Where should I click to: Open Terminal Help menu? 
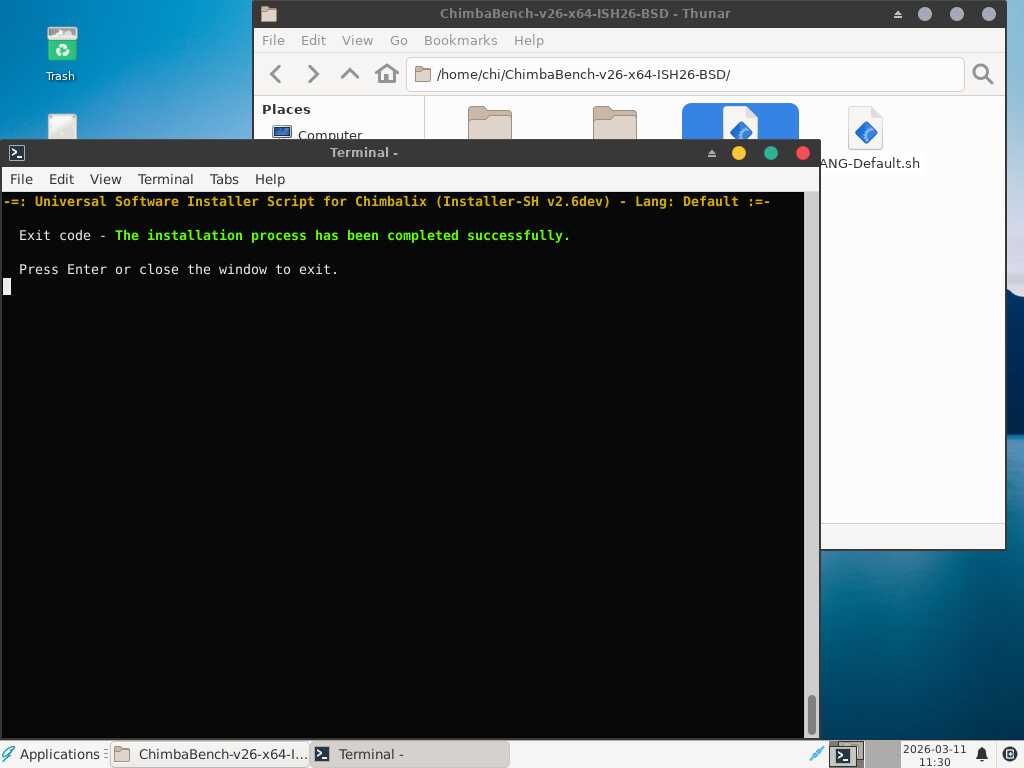[270, 179]
